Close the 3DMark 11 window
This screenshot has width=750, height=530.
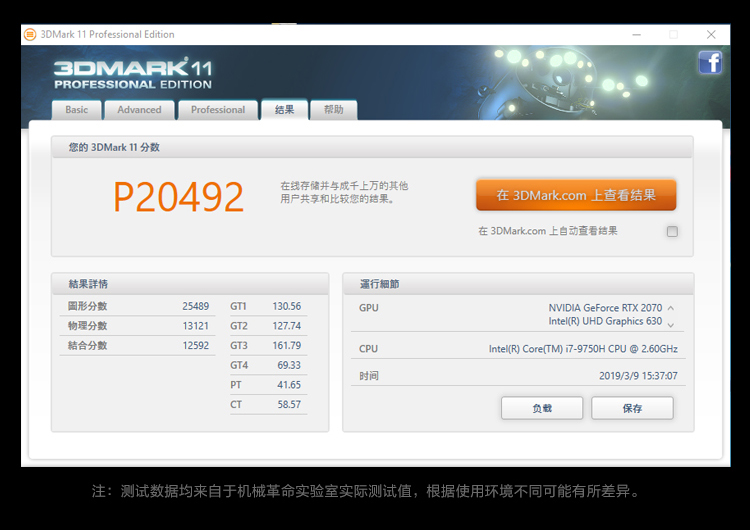pyautogui.click(x=711, y=34)
